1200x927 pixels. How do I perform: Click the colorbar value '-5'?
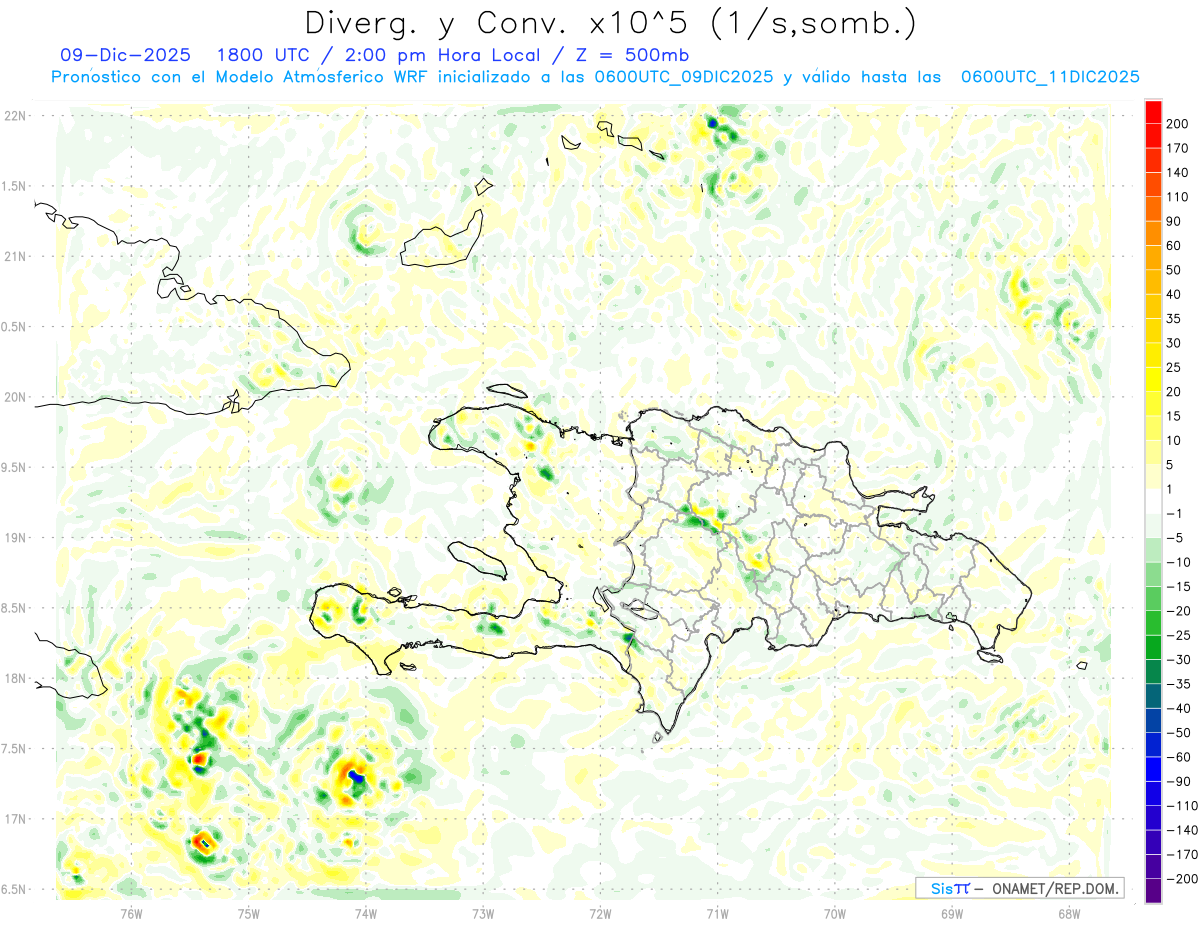tap(1175, 538)
